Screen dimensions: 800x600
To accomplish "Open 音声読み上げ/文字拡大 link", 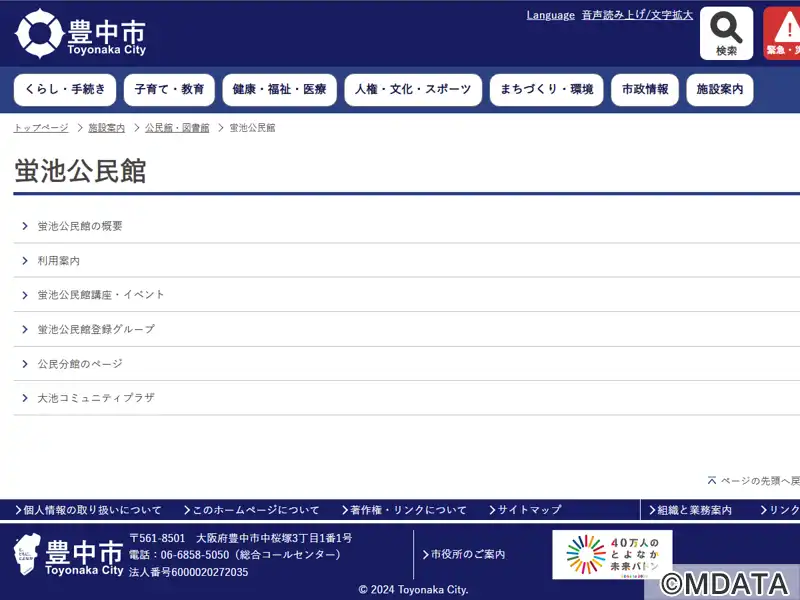I will (x=637, y=15).
